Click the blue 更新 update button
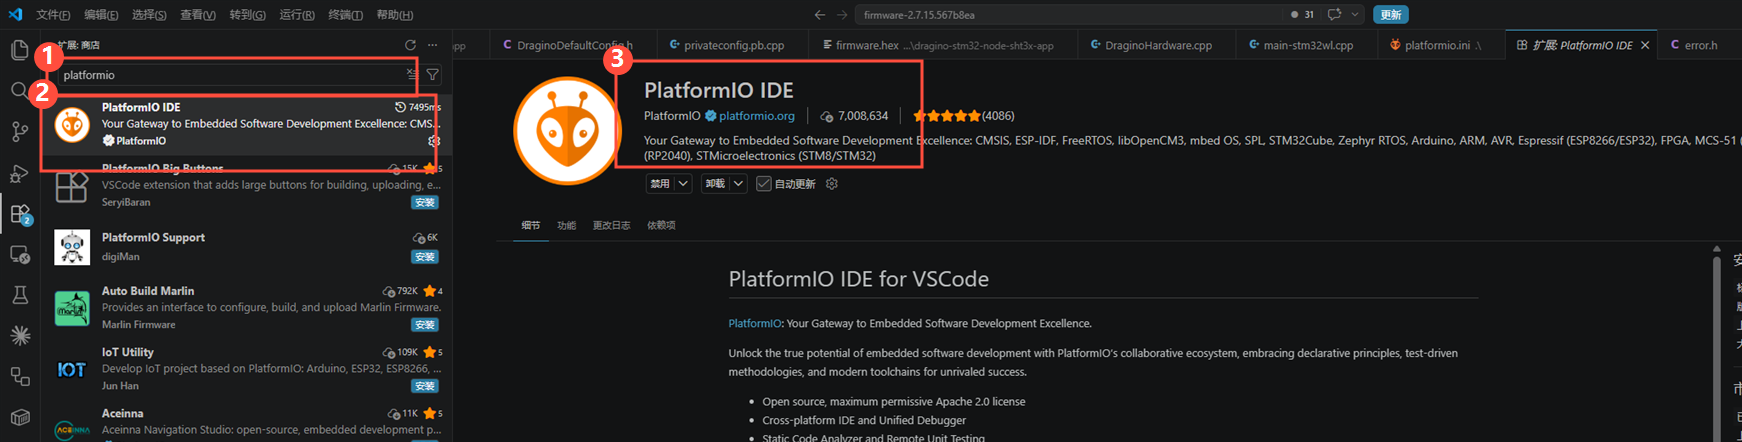1742x442 pixels. pyautogui.click(x=1391, y=14)
